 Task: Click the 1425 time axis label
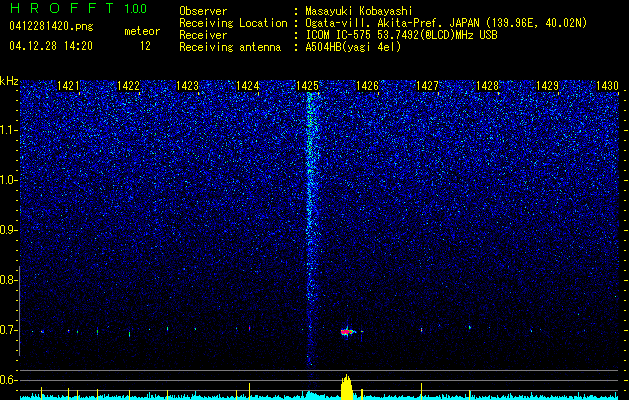(x=307, y=86)
